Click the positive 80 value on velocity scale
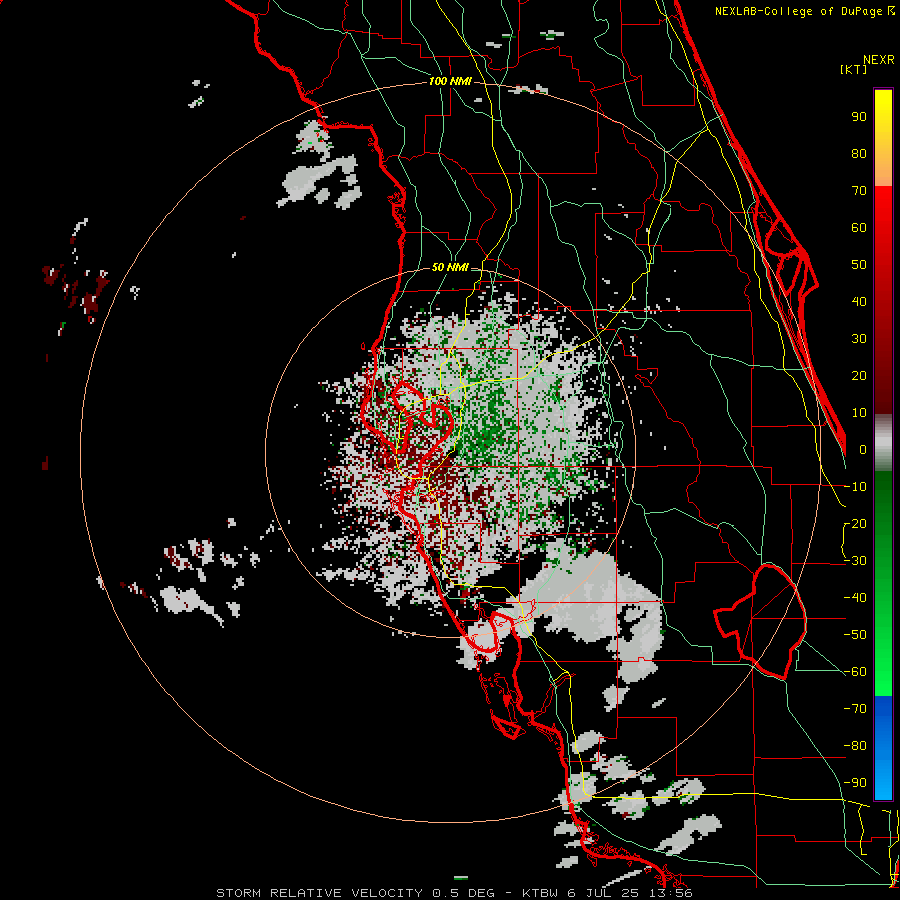900x900 pixels. point(859,153)
